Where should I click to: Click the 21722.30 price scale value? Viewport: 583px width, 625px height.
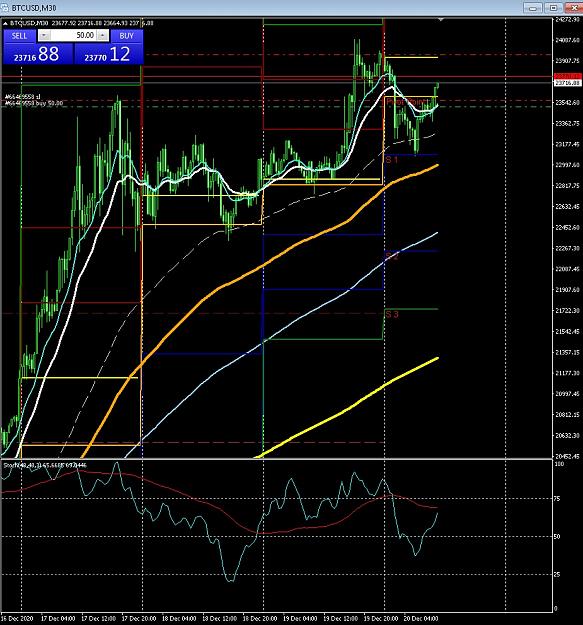coord(567,311)
